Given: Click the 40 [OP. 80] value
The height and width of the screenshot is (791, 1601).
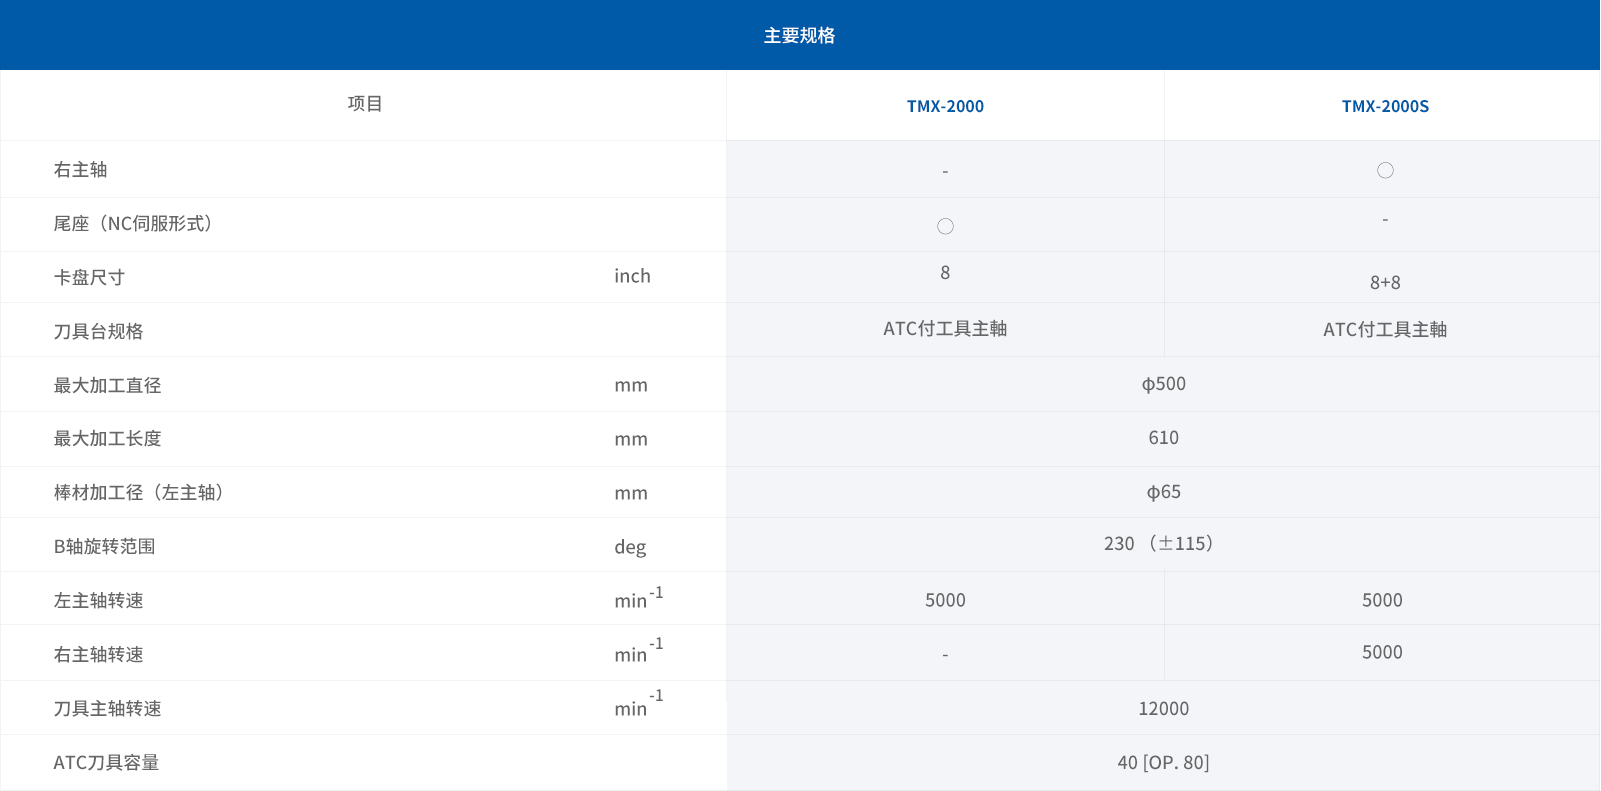Looking at the screenshot, I should [1164, 763].
